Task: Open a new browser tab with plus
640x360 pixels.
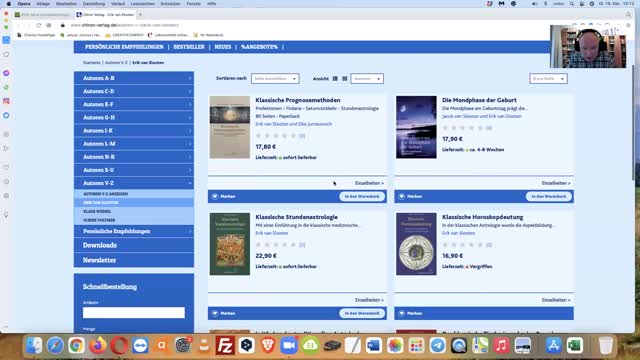Action: point(140,15)
